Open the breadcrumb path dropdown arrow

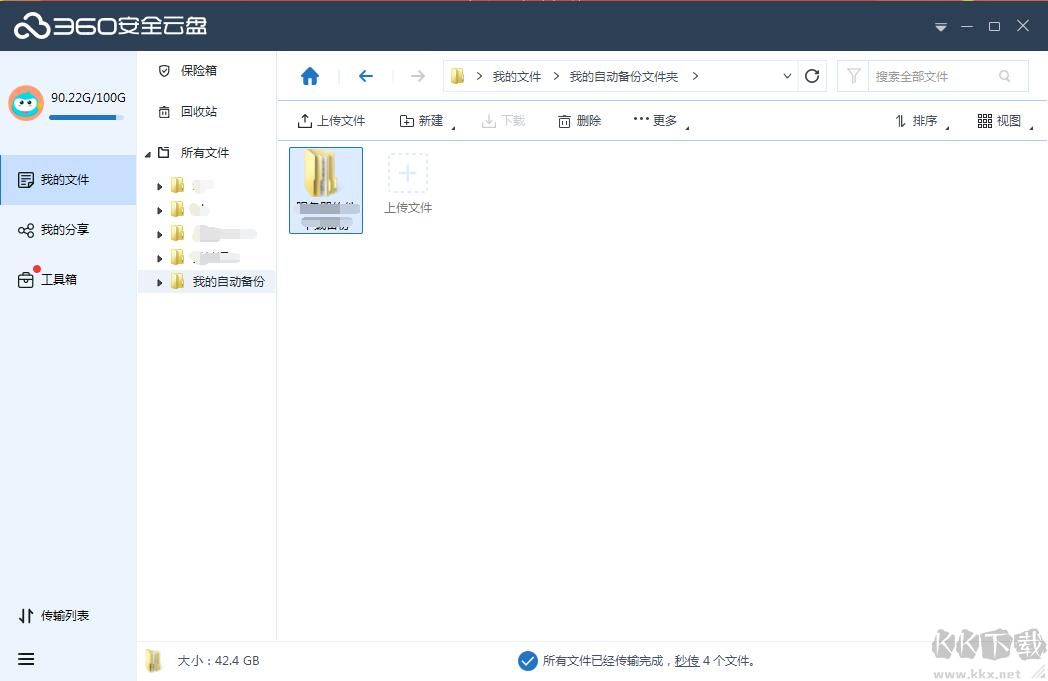(x=787, y=75)
